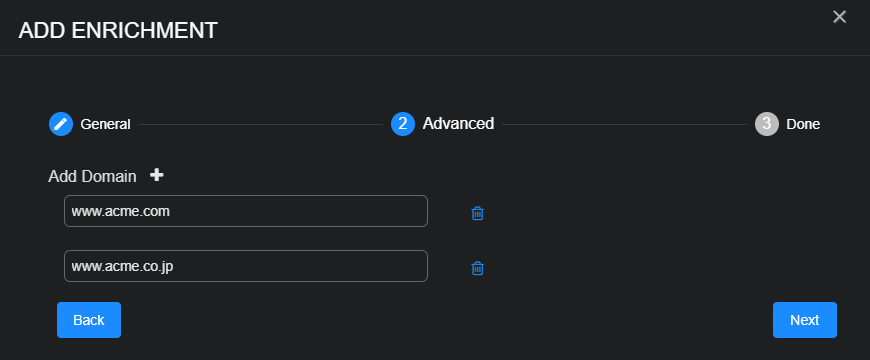This screenshot has height=360, width=870.
Task: Click the ADD ENRICHMENT dialog title
Action: [118, 31]
